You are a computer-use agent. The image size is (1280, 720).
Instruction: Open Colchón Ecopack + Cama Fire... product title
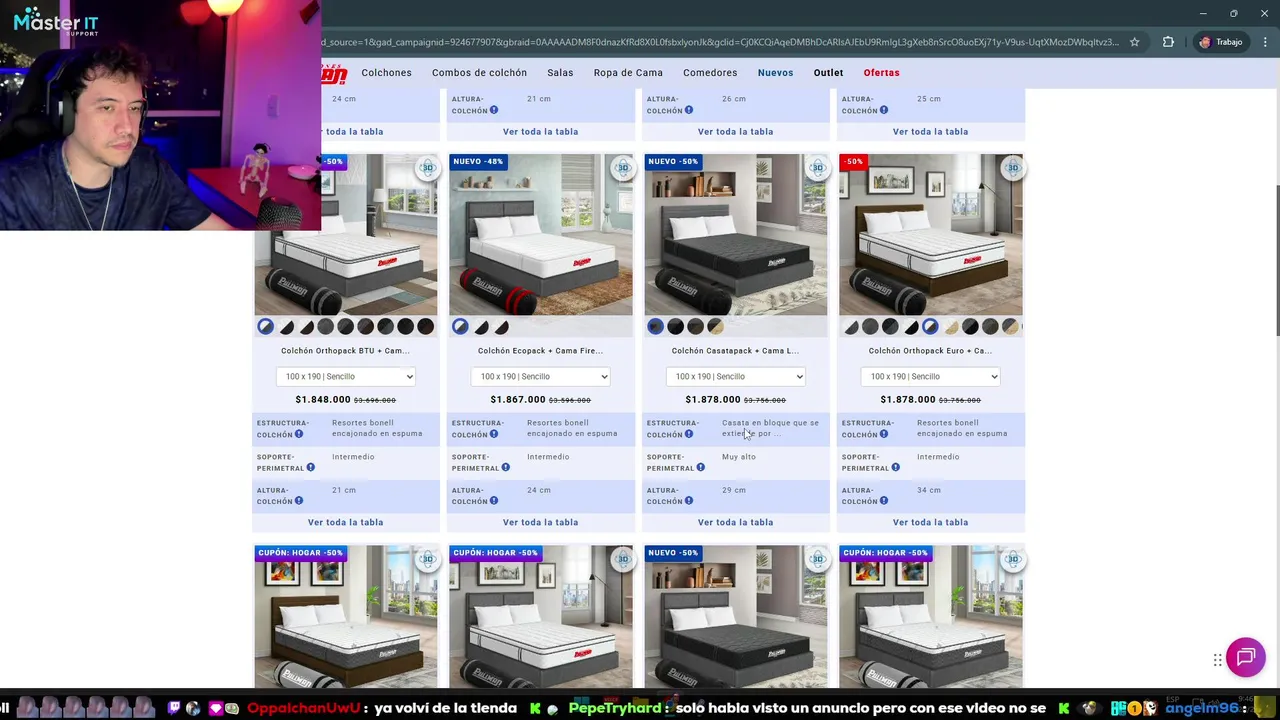540,351
